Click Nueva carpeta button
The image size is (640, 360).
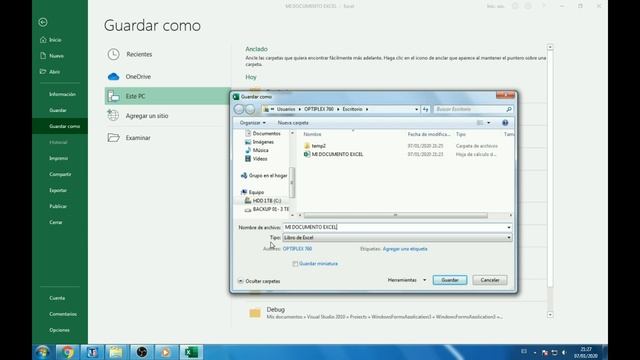point(293,123)
